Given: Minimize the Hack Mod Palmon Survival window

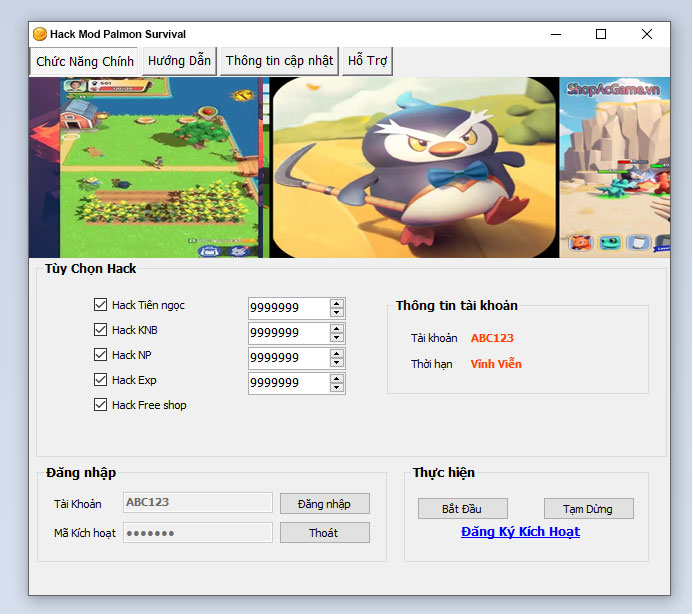Looking at the screenshot, I should tap(556, 34).
